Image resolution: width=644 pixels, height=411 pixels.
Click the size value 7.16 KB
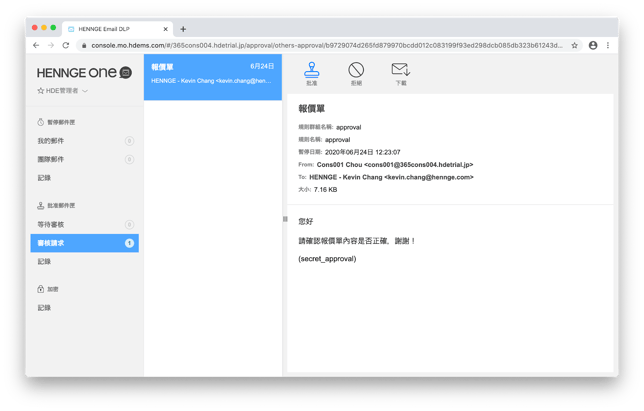[x=325, y=190]
